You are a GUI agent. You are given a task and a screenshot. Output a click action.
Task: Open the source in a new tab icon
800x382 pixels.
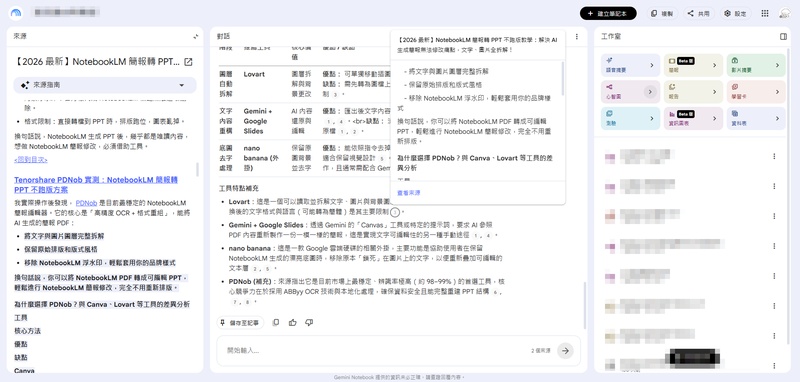188,62
